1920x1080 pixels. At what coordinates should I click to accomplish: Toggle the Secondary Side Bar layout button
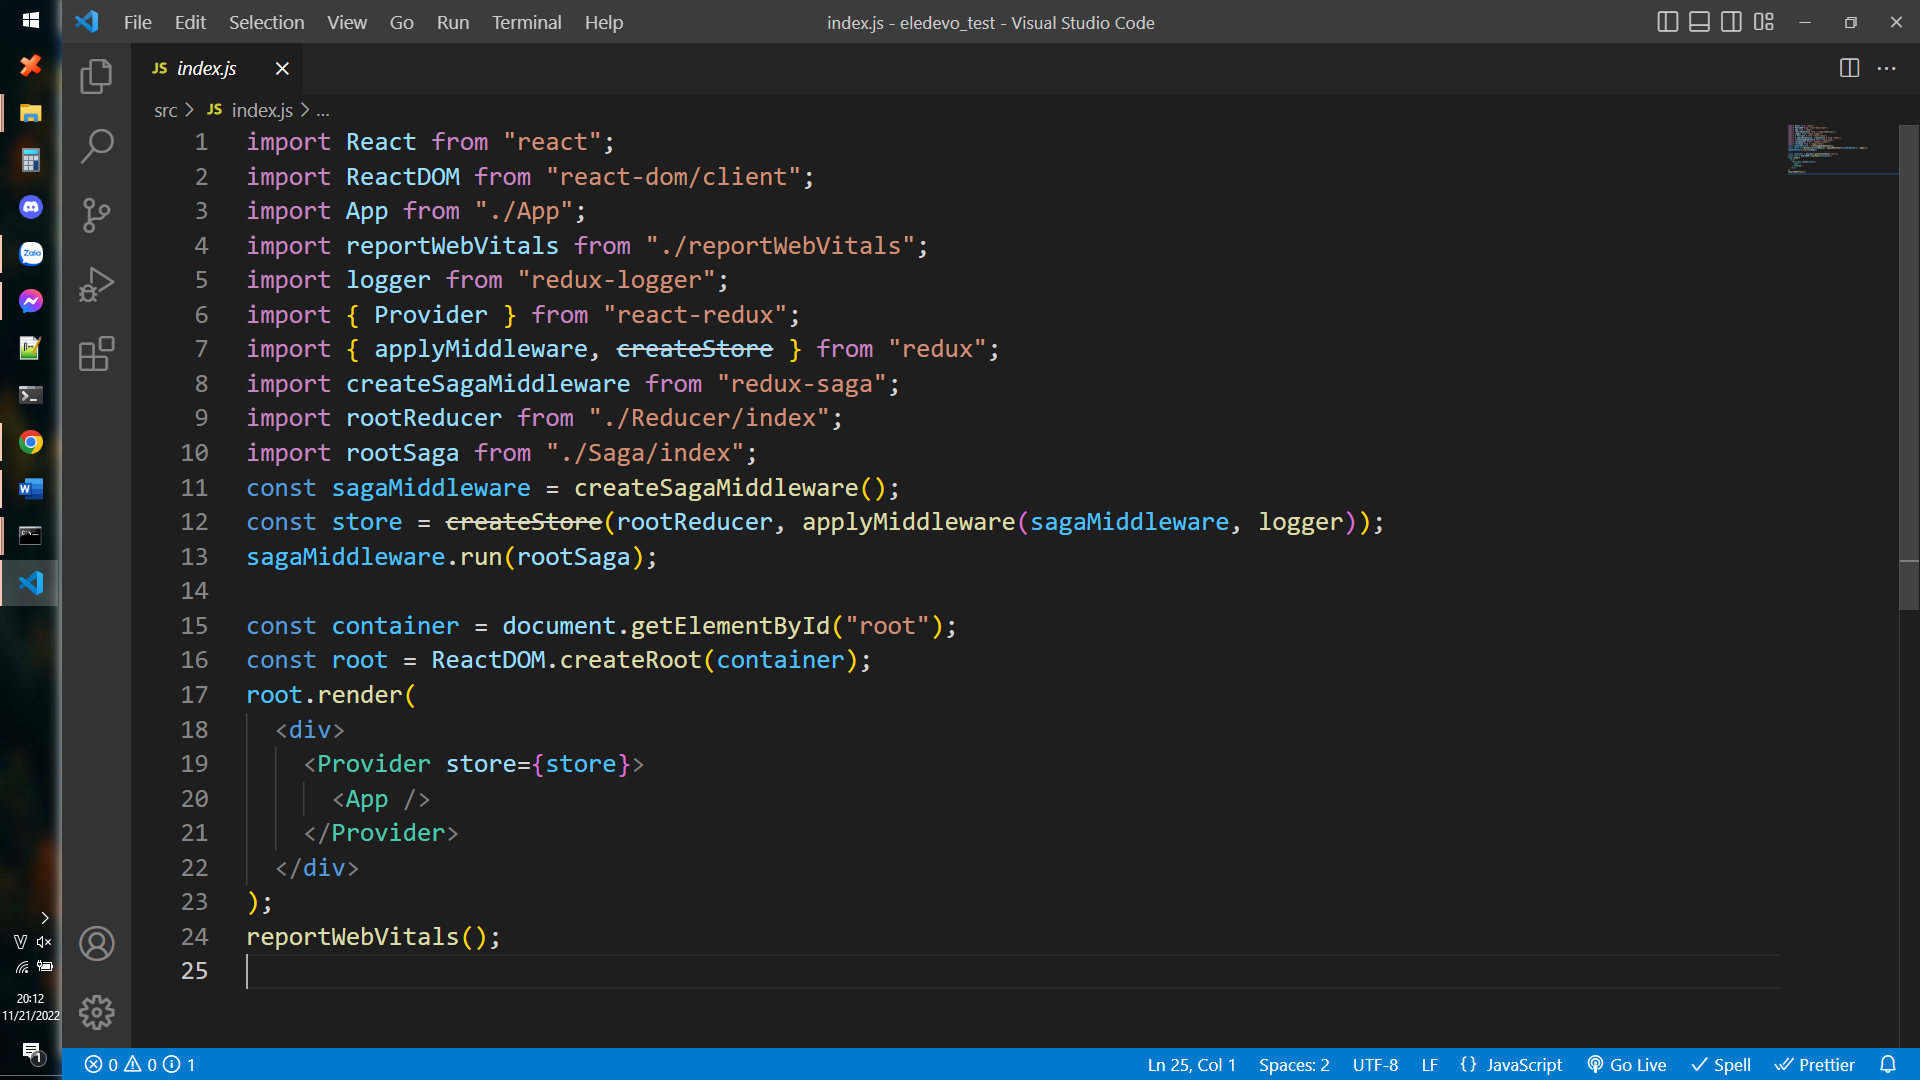pyautogui.click(x=1731, y=22)
